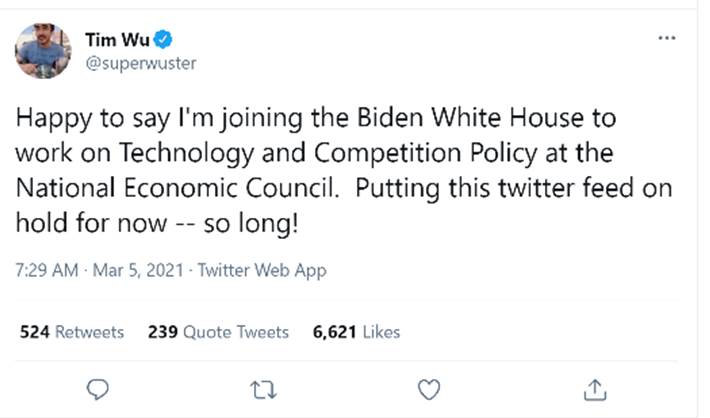Open Tim Wu's profile avatar
Viewport: 710px width, 418px height.
tap(44, 51)
